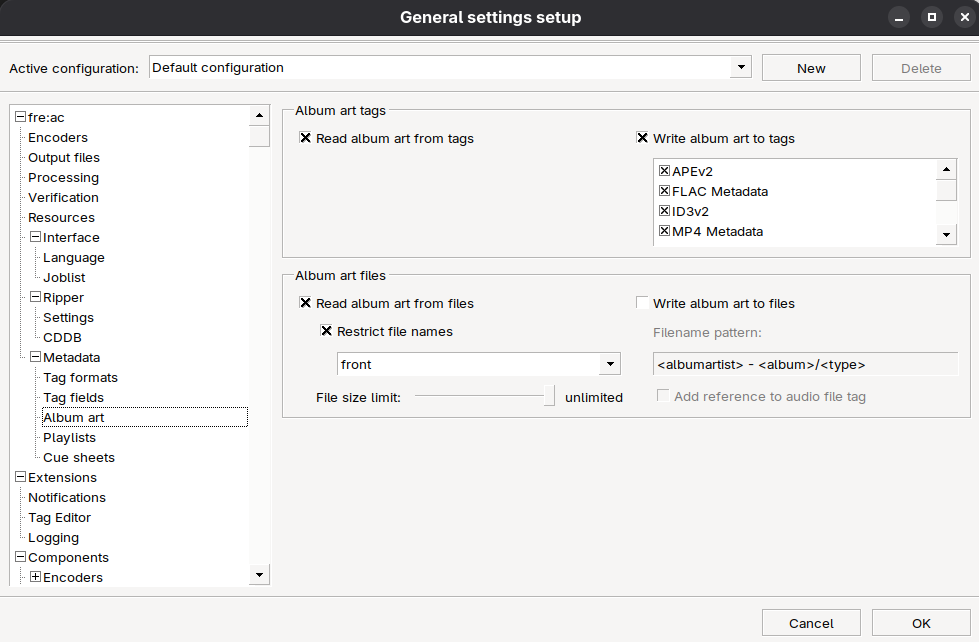Expand the Encoders node under Components
The image size is (979, 642).
pyautogui.click(x=35, y=577)
